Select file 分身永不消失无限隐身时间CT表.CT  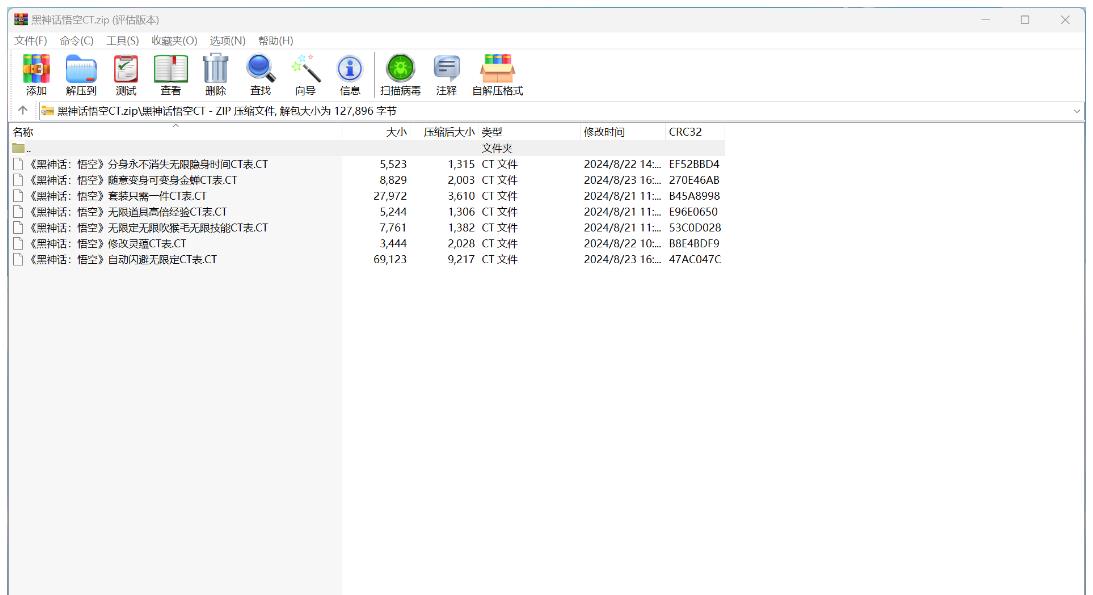click(148, 164)
